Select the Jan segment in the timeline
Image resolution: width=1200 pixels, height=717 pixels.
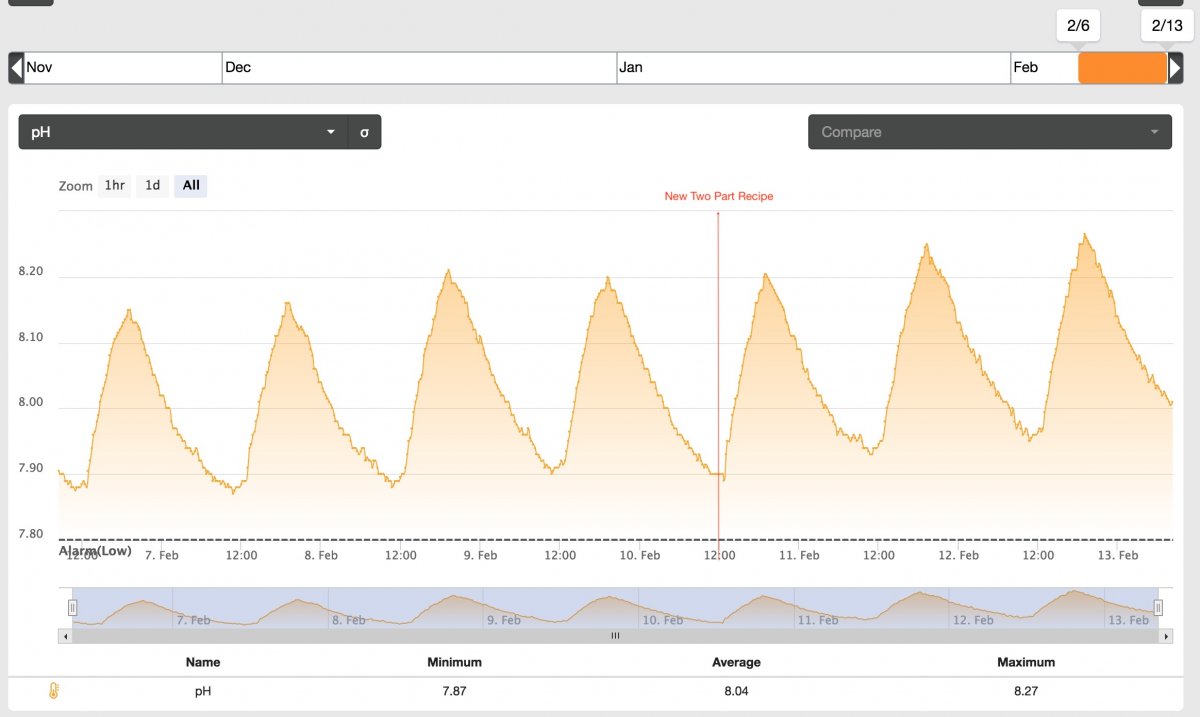tap(814, 68)
